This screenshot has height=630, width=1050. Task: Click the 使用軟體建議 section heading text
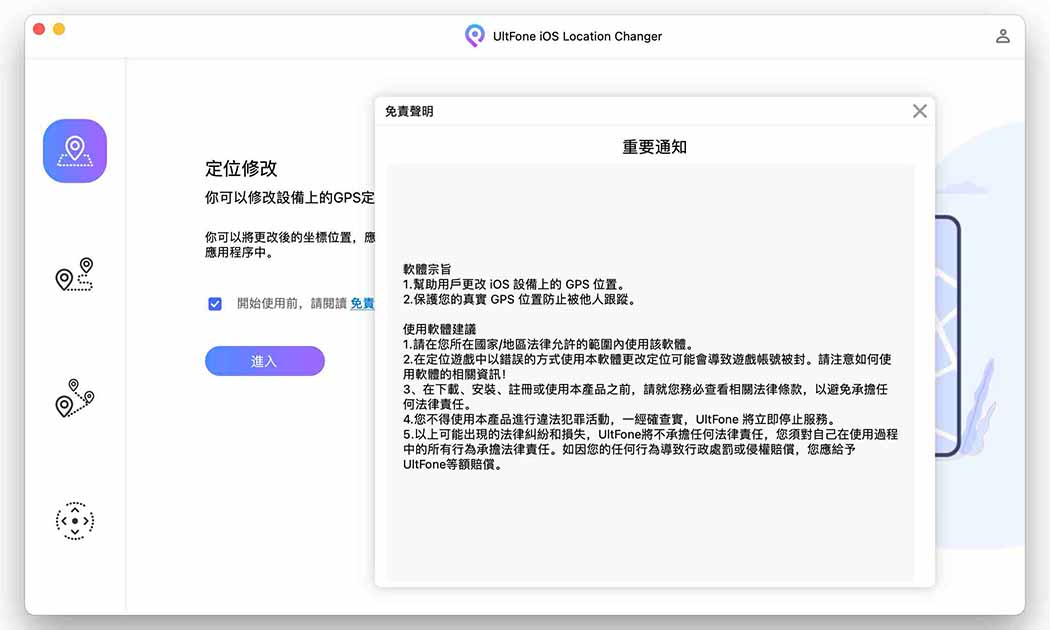click(440, 329)
